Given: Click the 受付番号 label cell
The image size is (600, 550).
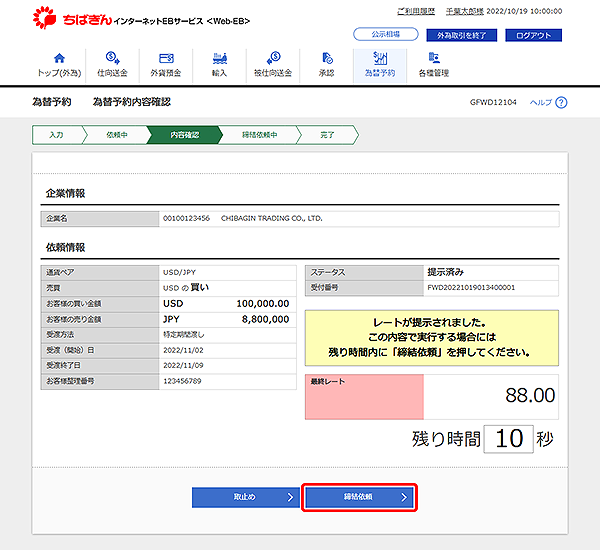Looking at the screenshot, I should click(364, 288).
